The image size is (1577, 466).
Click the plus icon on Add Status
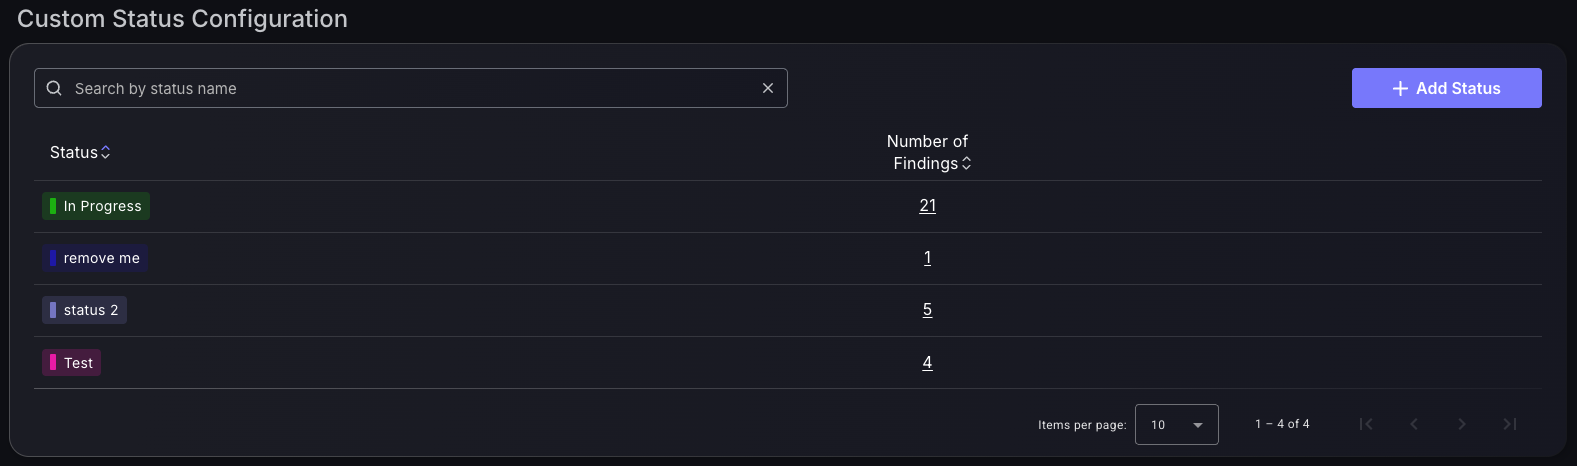pos(1400,88)
